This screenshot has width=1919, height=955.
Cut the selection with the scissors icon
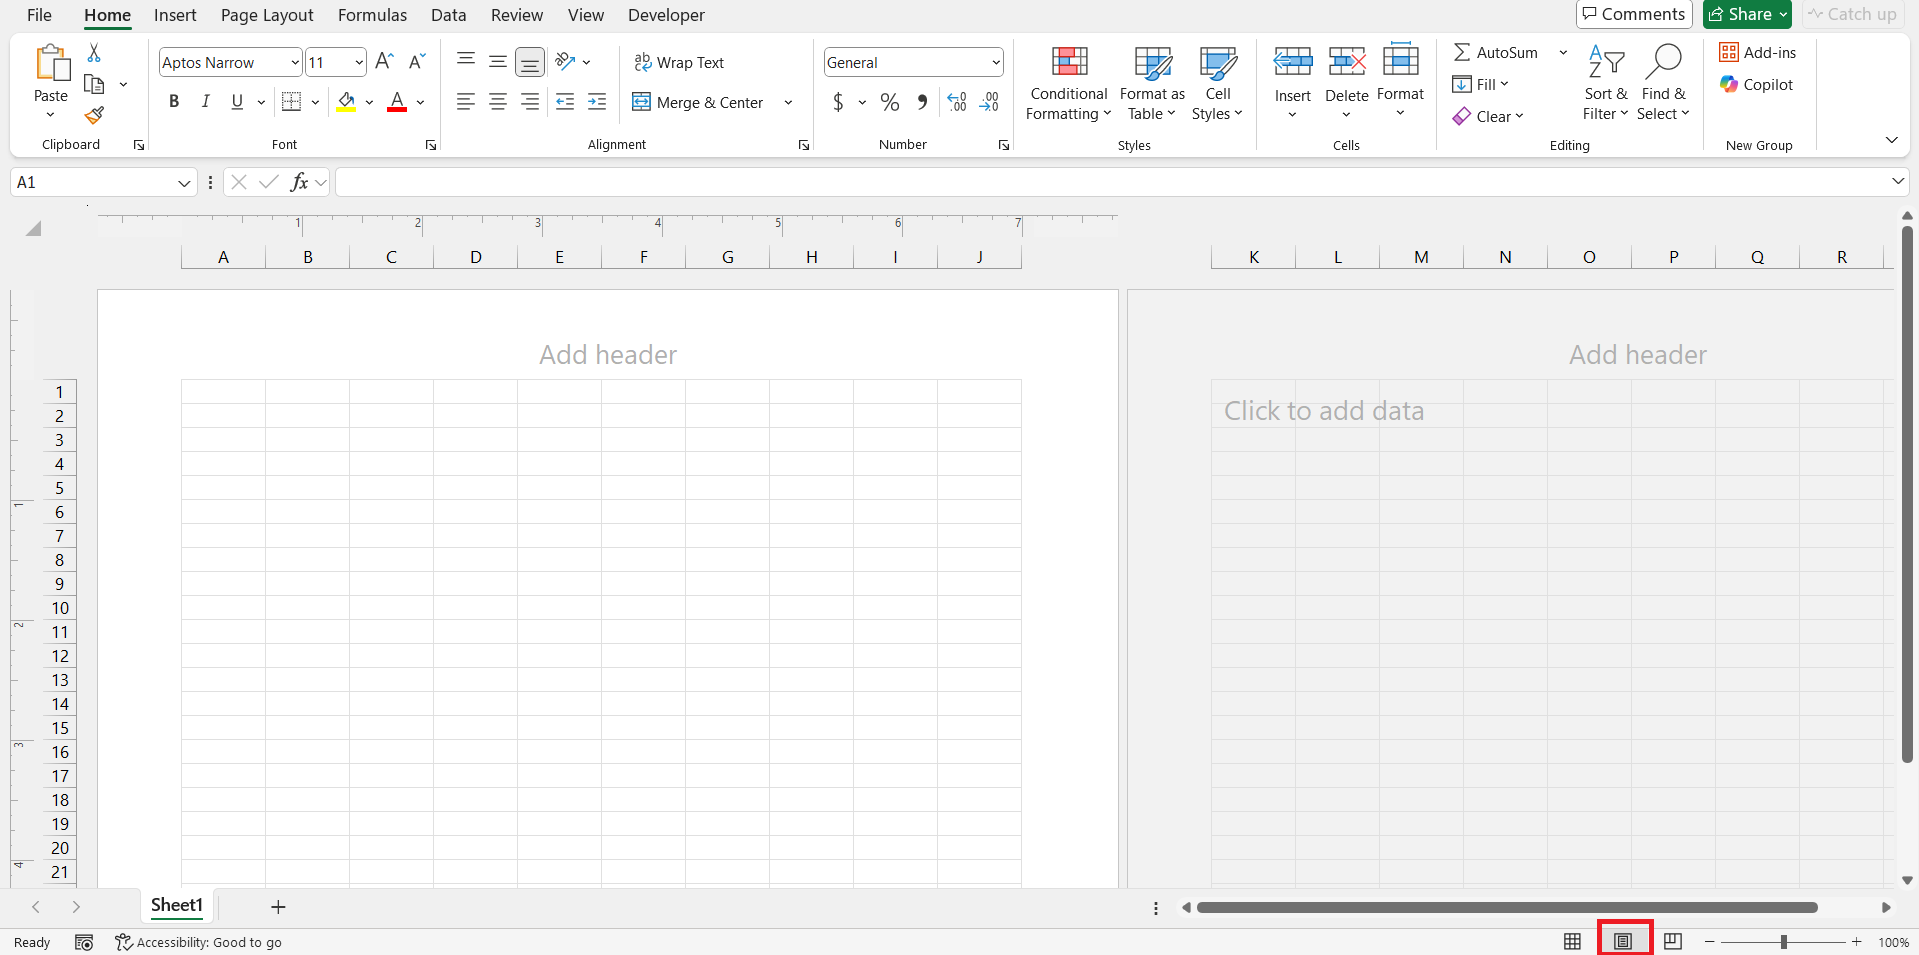click(x=95, y=51)
